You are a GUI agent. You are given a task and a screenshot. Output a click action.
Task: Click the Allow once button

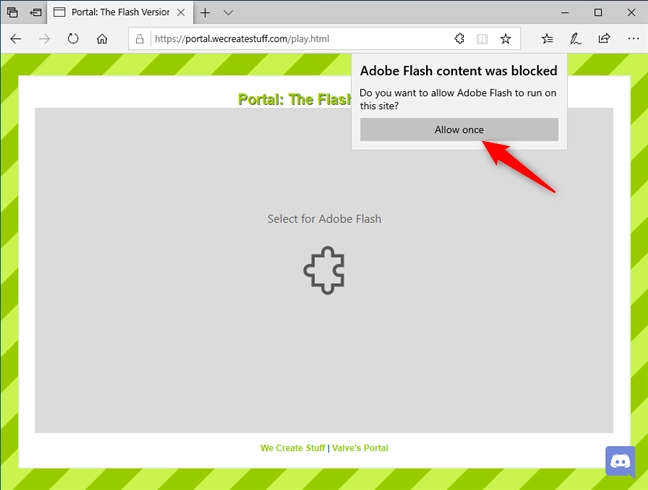459,129
